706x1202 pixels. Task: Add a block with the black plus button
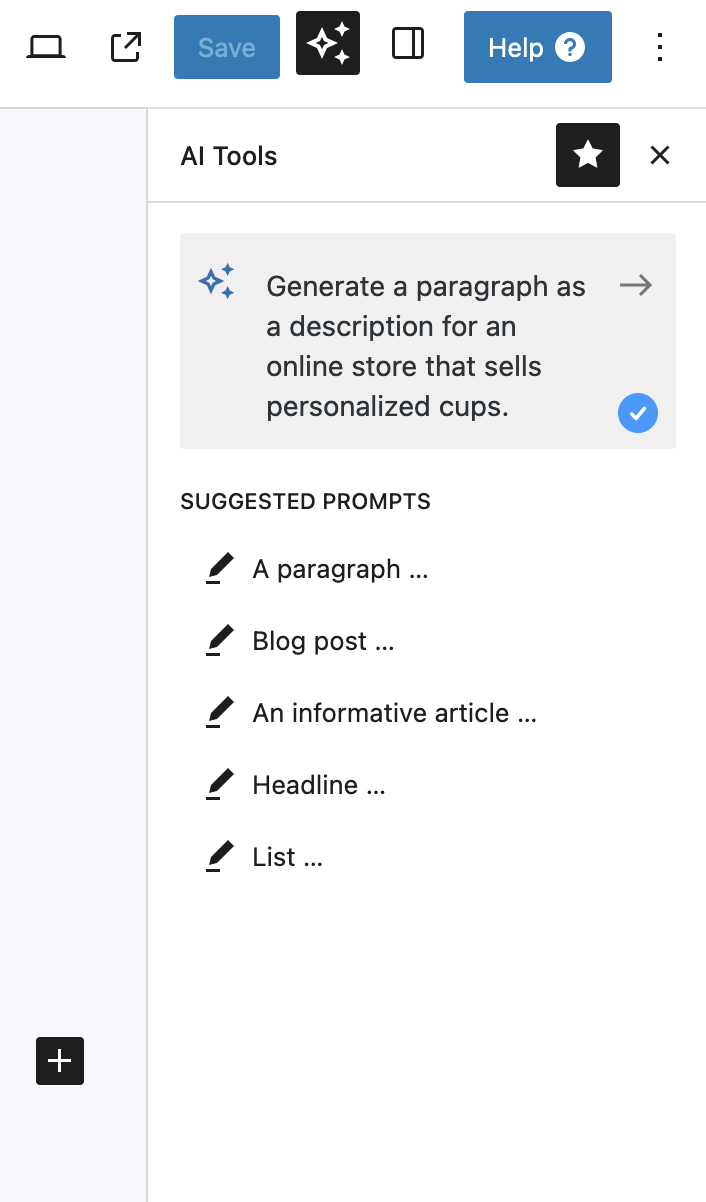point(60,1061)
